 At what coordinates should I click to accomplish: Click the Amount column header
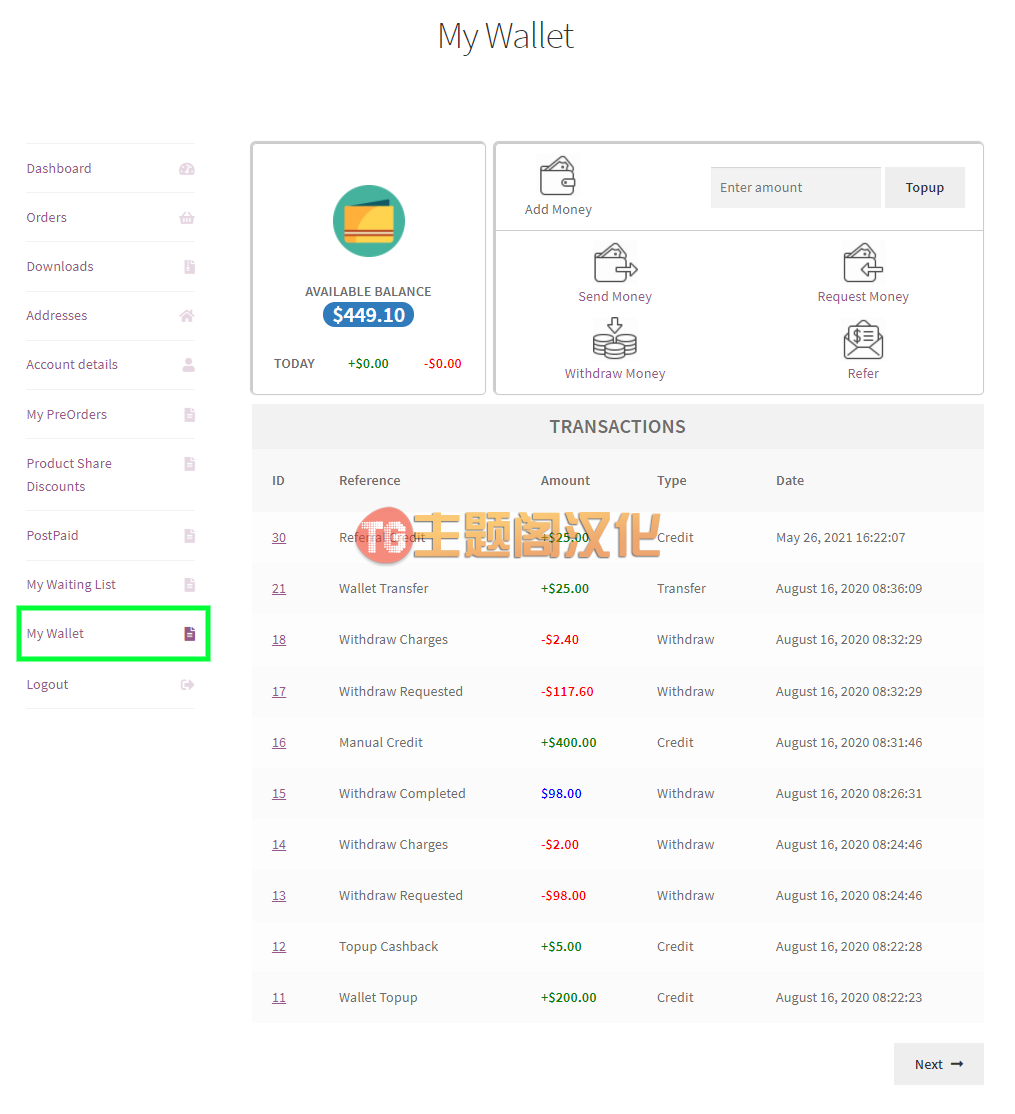(565, 480)
